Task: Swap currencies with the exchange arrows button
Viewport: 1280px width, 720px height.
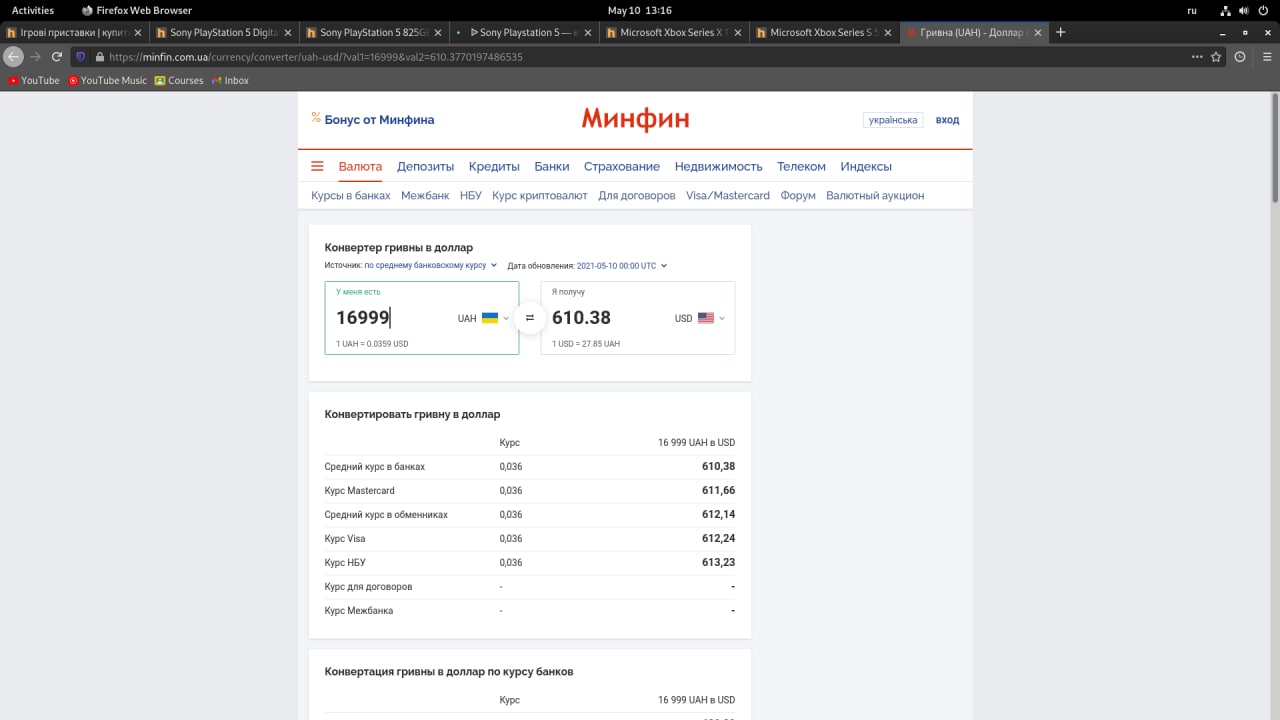Action: pyautogui.click(x=530, y=318)
